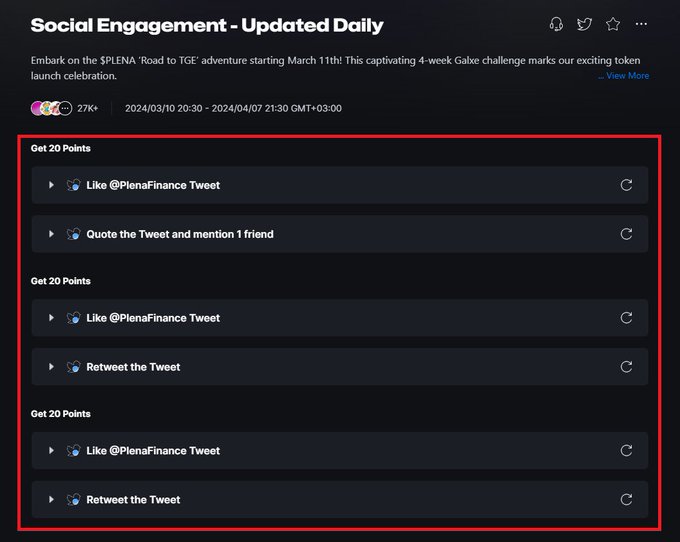Refresh the second group's Like @PlenaFinance Tweet task

[626, 318]
